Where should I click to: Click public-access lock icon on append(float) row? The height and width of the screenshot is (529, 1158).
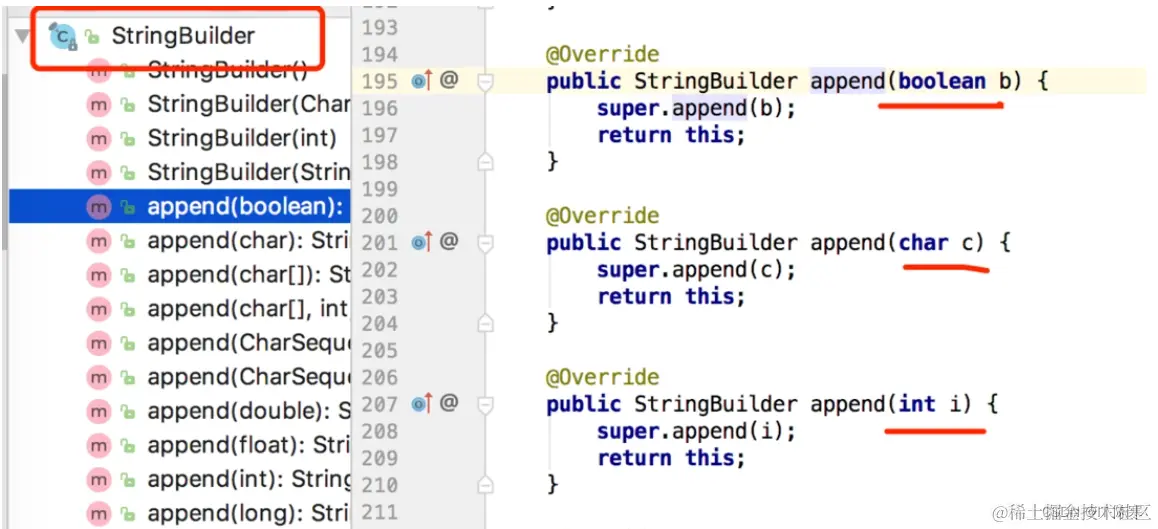click(x=129, y=446)
